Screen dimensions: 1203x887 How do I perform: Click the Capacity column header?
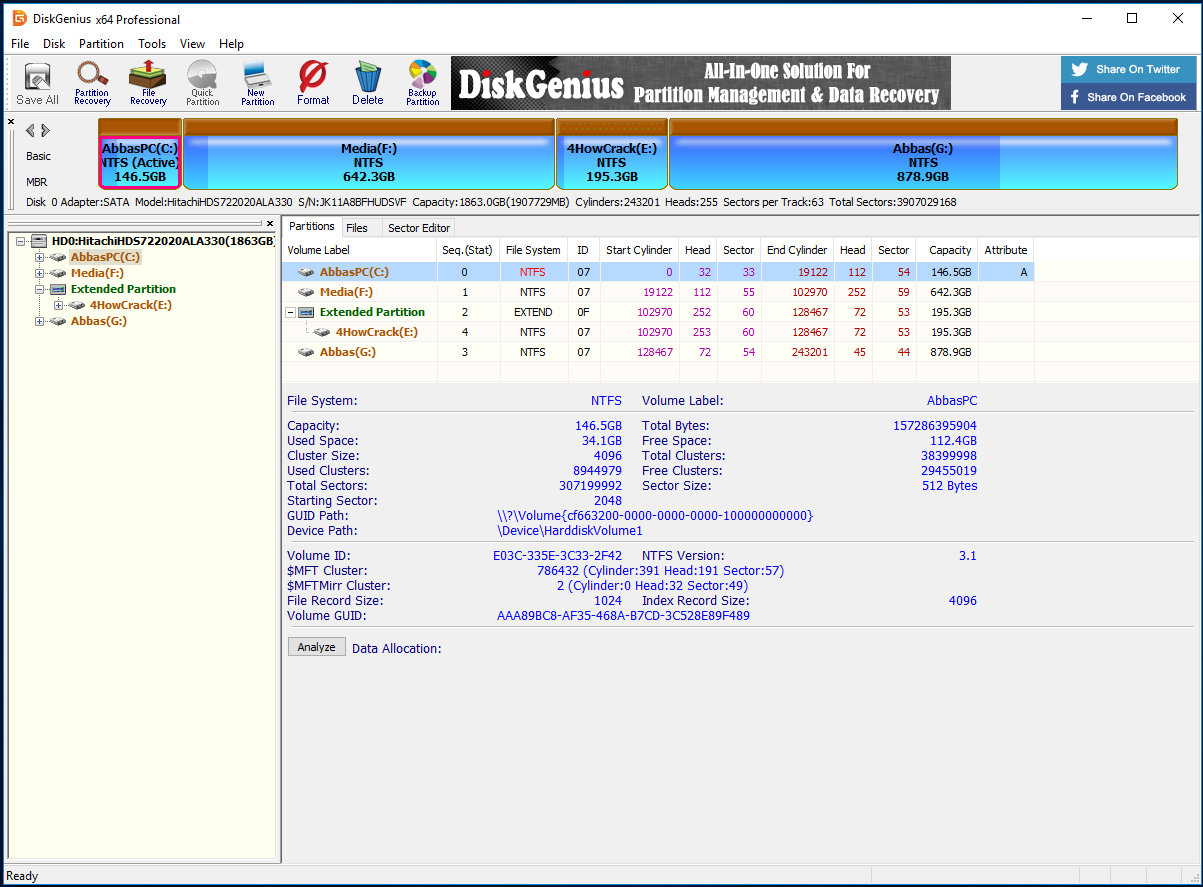tap(947, 250)
